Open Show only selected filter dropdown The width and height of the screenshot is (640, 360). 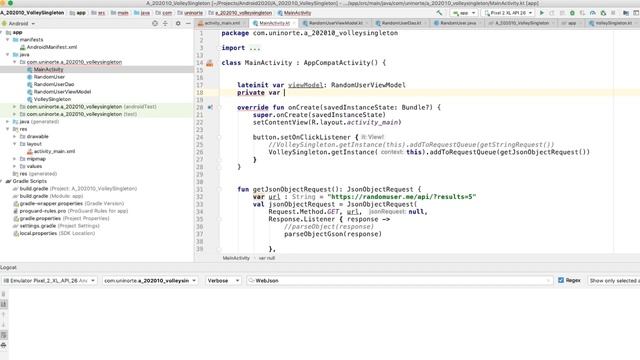click(x=613, y=281)
